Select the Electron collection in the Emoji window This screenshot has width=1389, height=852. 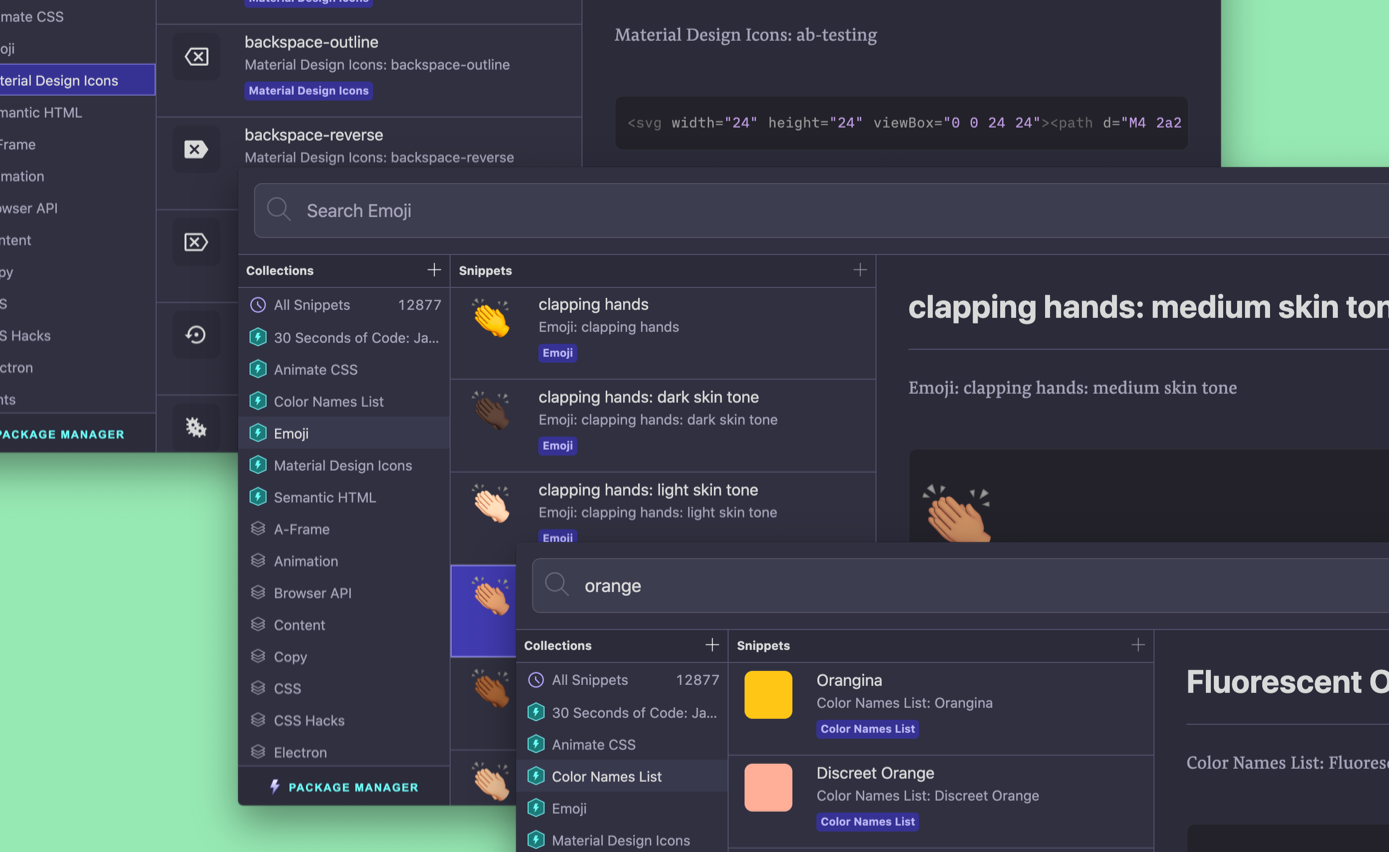(x=300, y=752)
